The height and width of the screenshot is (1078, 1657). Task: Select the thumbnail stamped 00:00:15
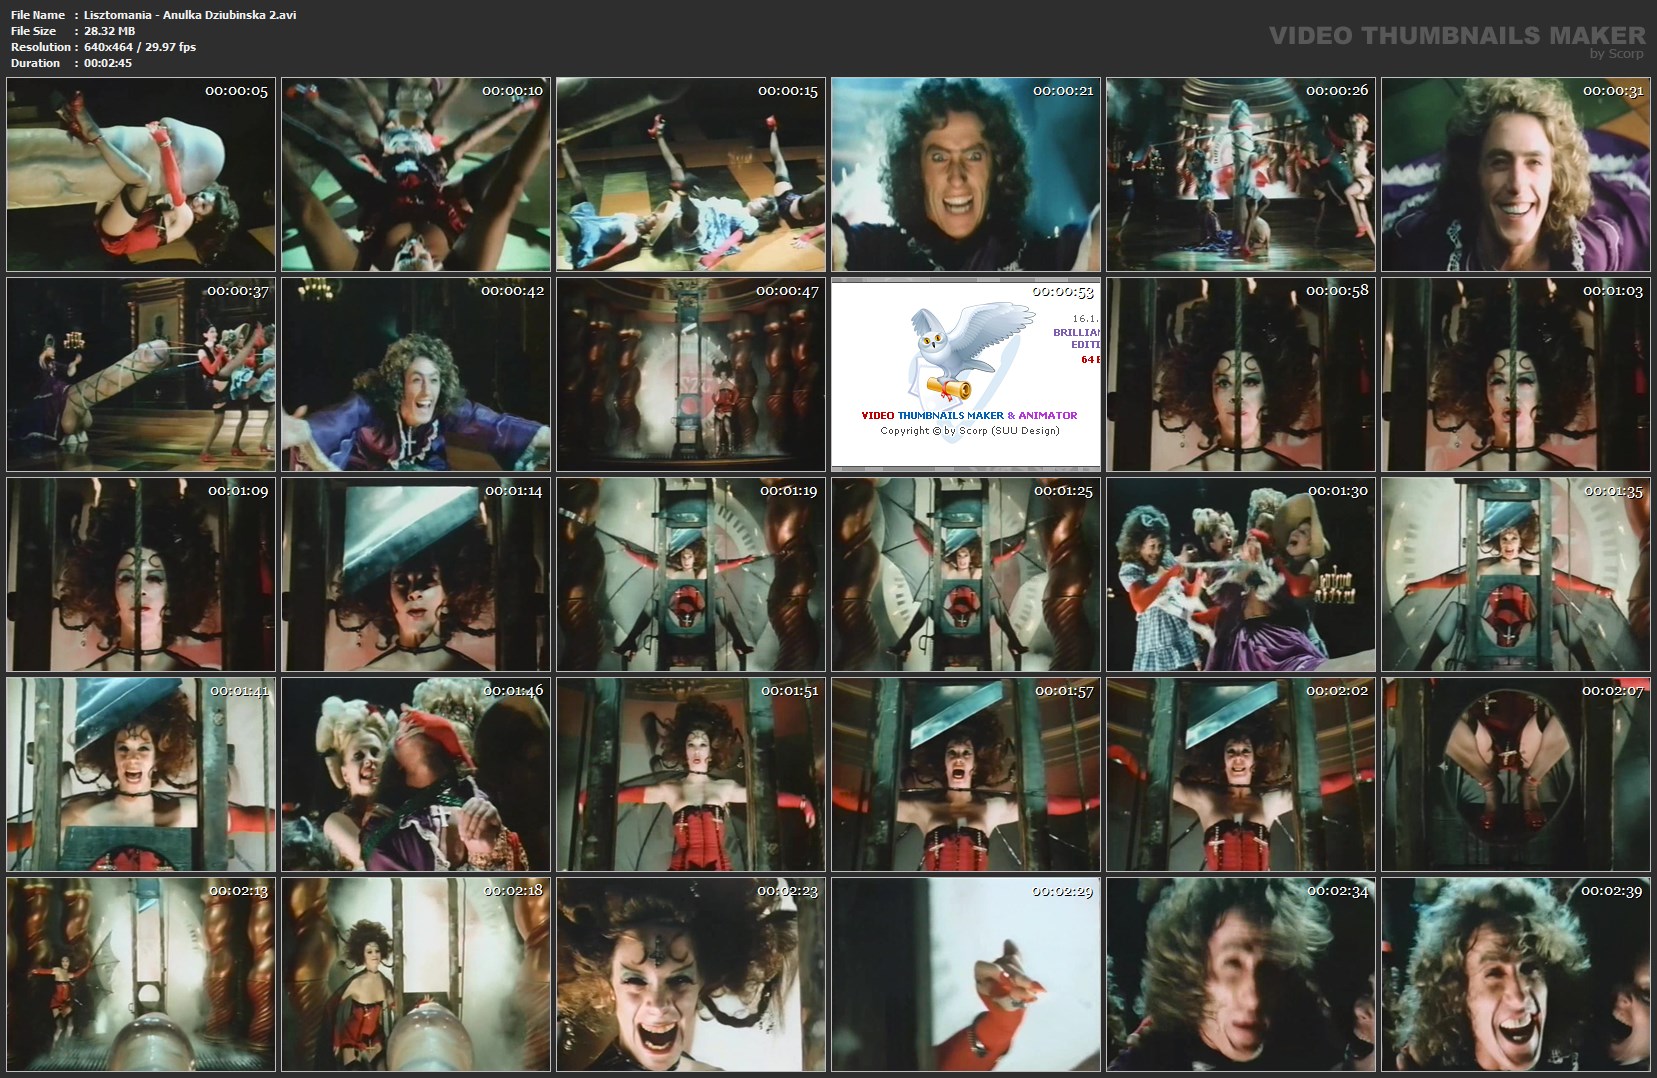coord(691,174)
